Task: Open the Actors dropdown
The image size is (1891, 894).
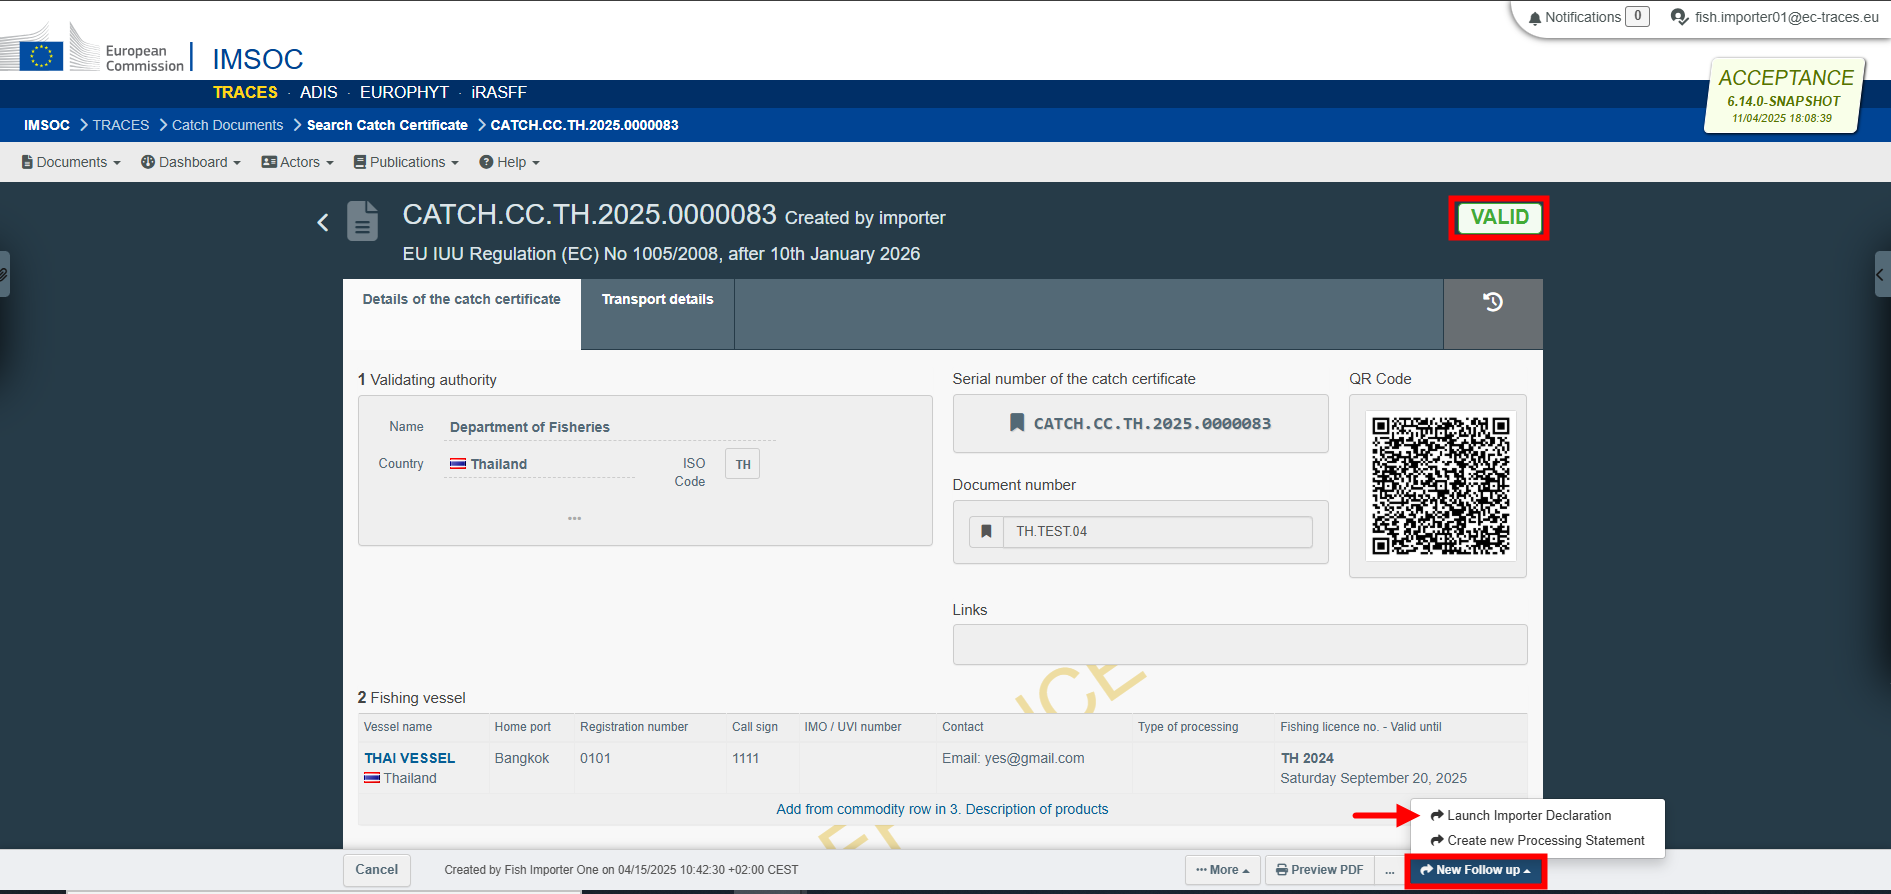Action: pyautogui.click(x=297, y=162)
